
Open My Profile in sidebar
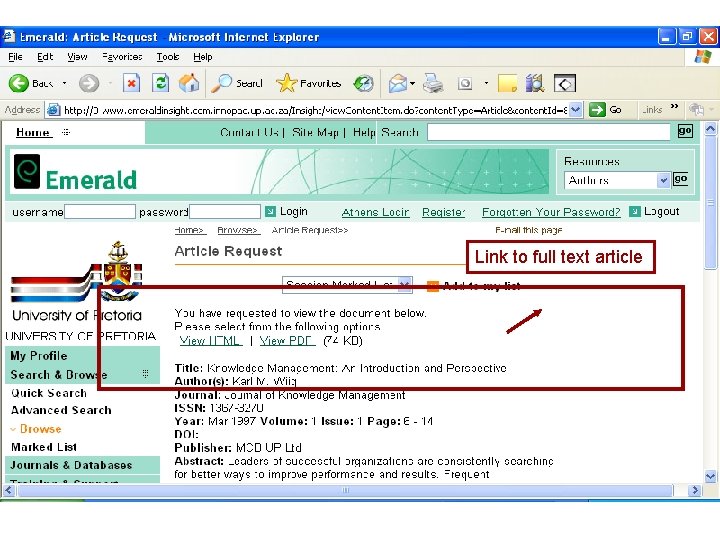click(x=39, y=356)
